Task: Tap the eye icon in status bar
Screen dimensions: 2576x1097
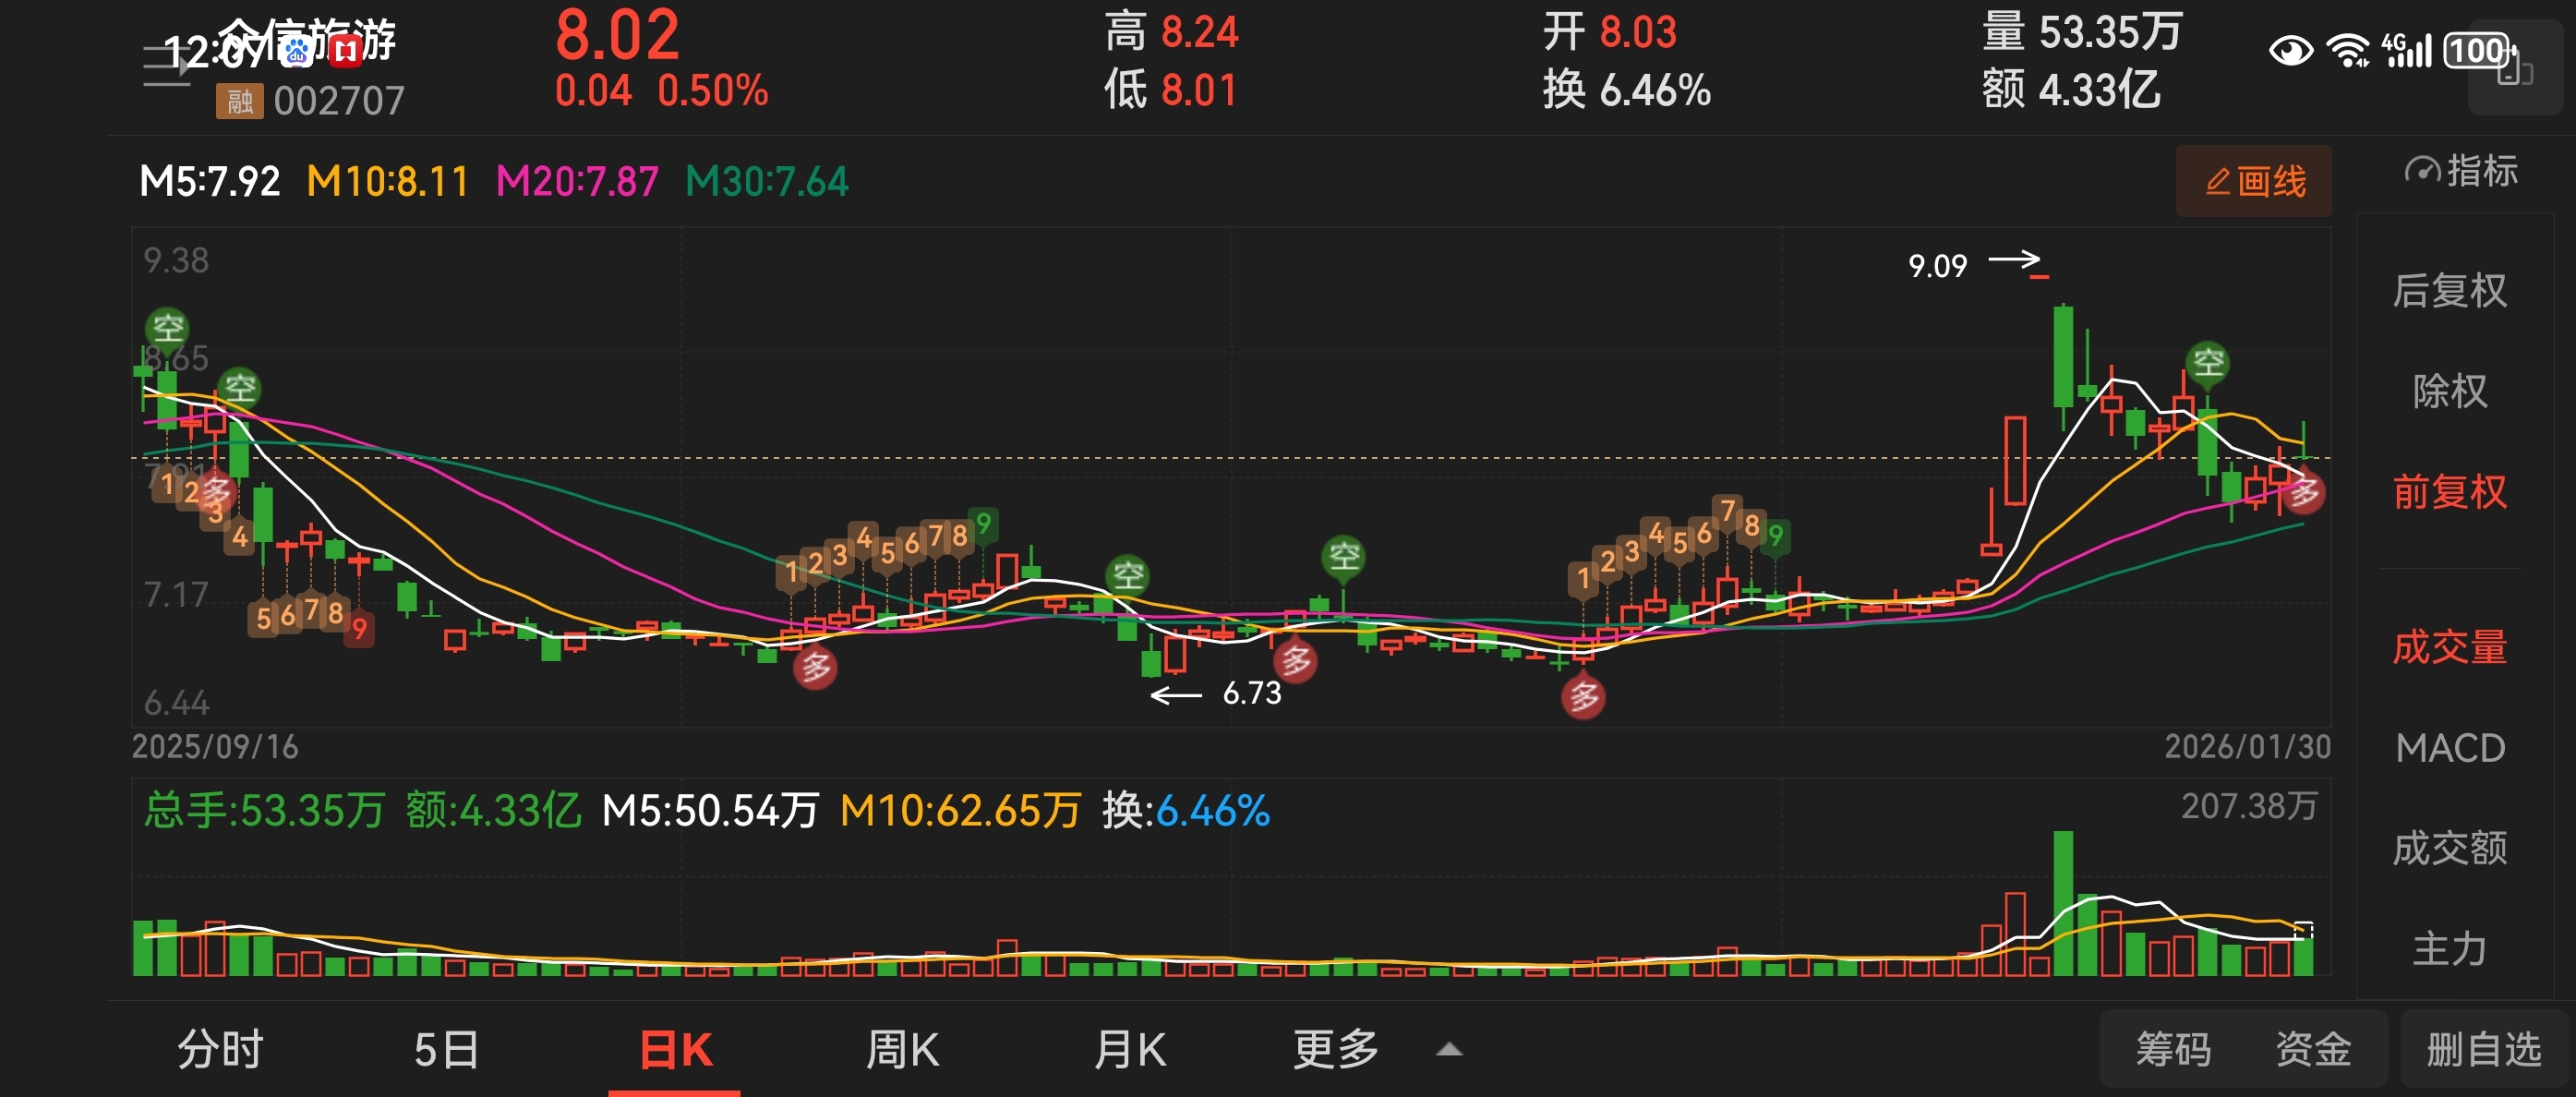Action: point(2290,50)
